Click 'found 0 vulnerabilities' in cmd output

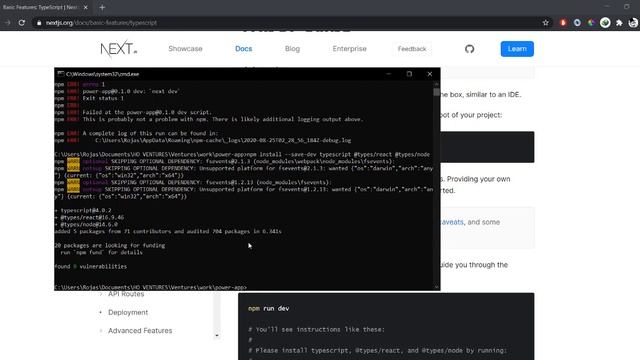[91, 267]
